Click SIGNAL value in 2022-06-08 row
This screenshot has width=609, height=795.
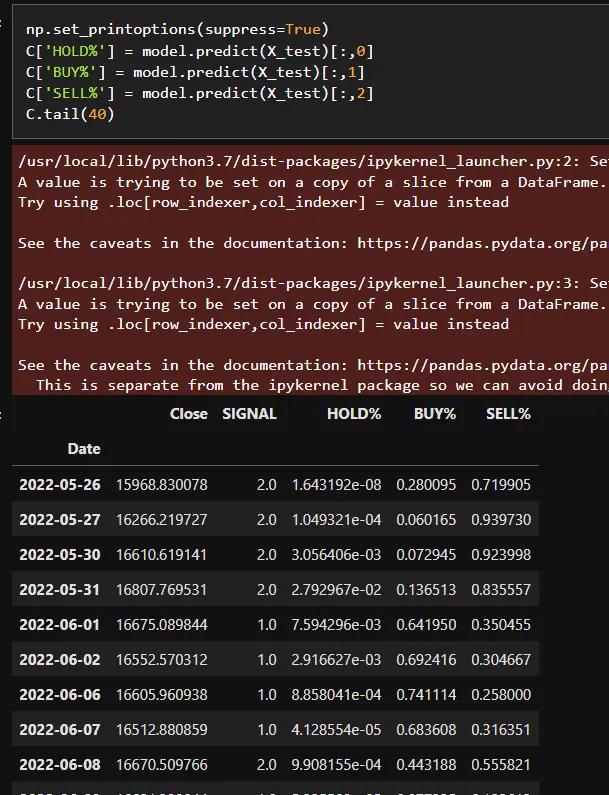coord(267,765)
